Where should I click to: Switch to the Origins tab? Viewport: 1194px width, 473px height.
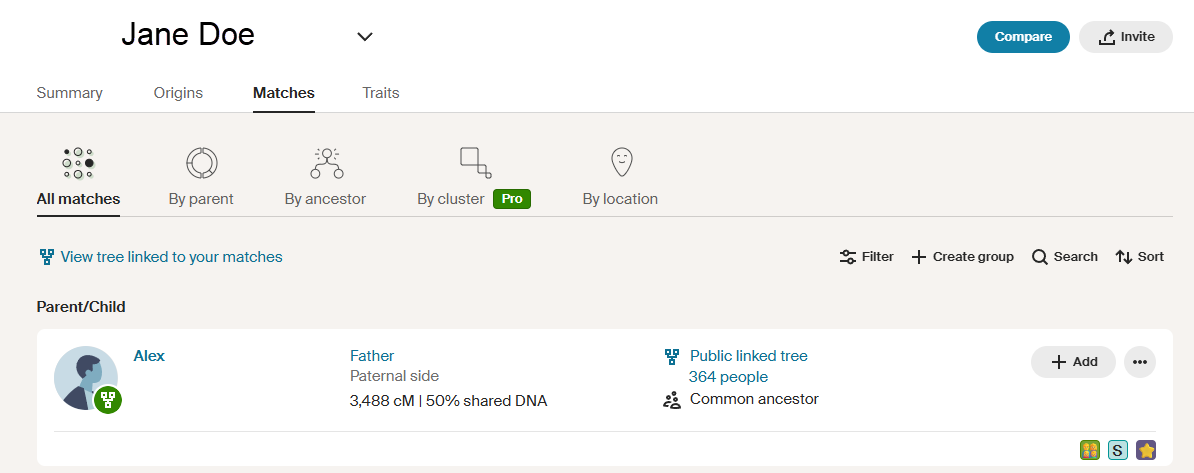pos(178,93)
